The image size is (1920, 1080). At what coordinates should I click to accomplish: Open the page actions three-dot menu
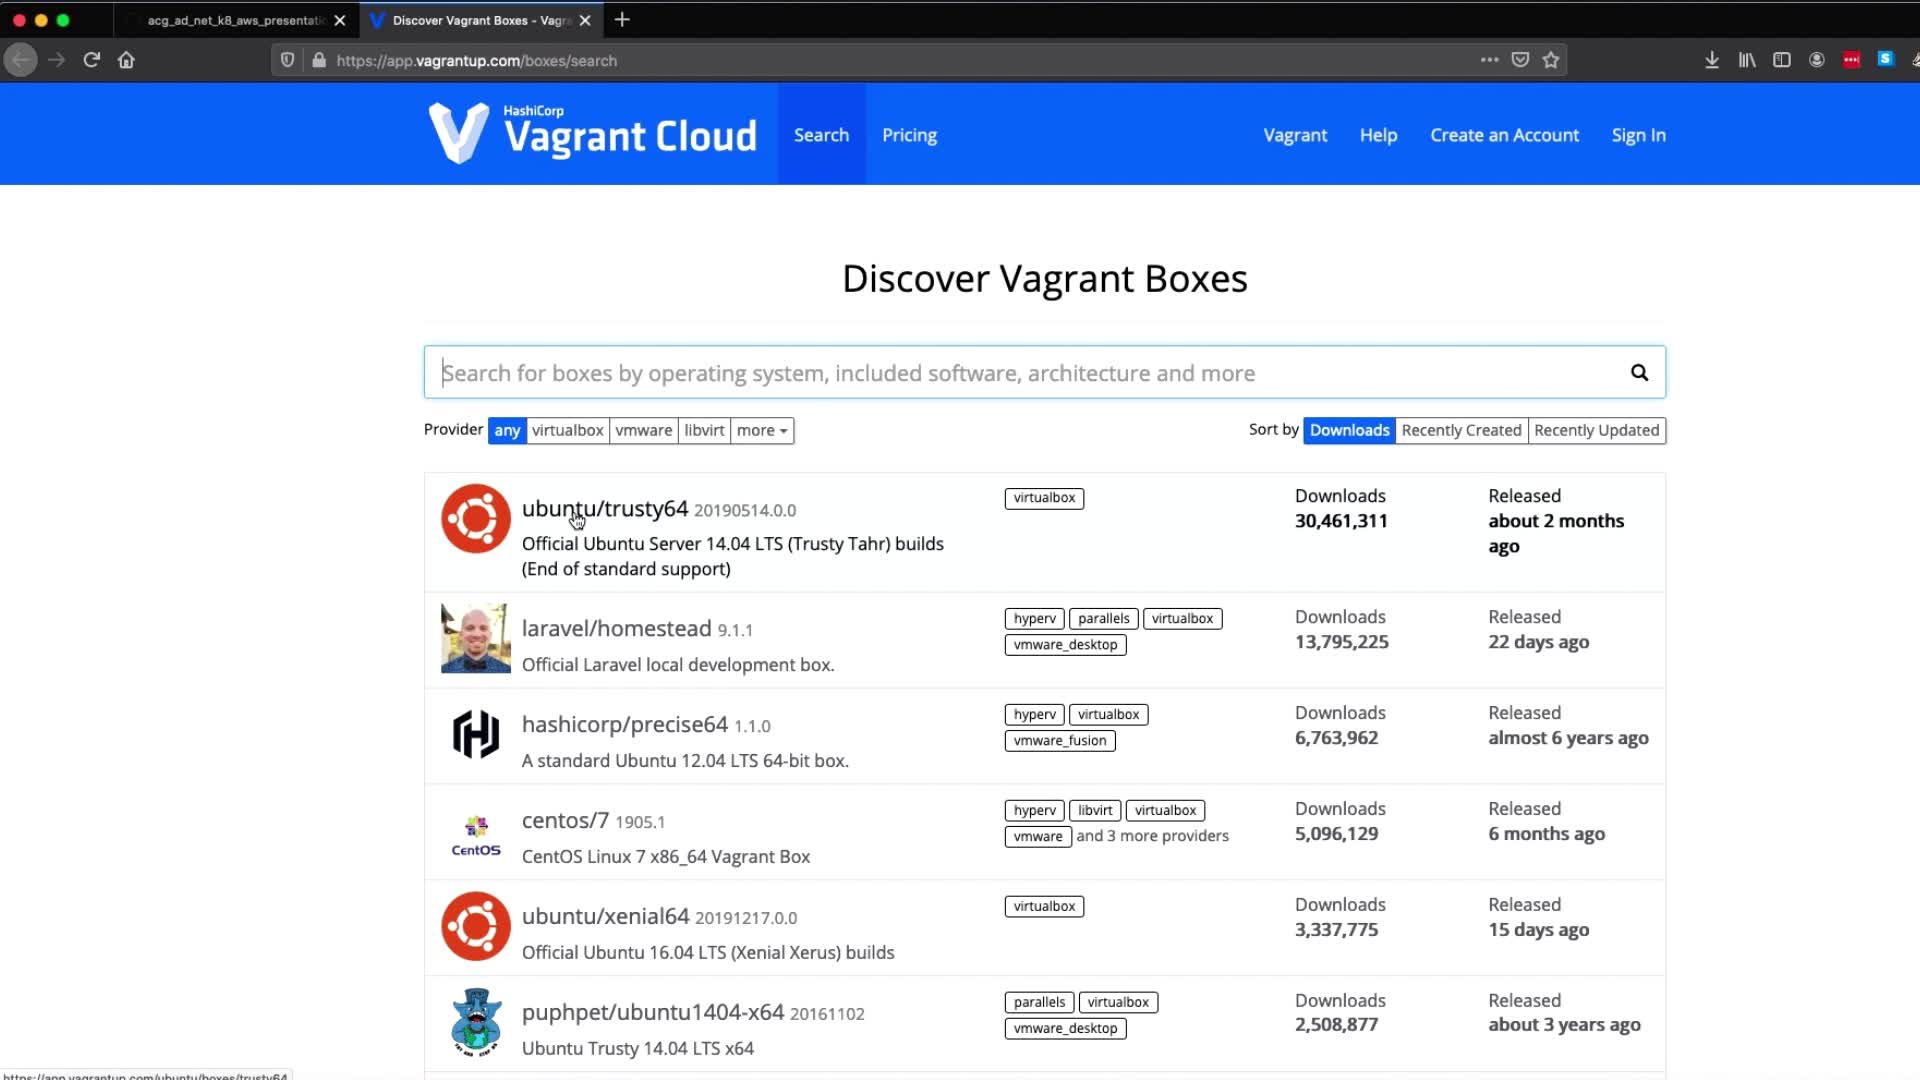(1489, 60)
